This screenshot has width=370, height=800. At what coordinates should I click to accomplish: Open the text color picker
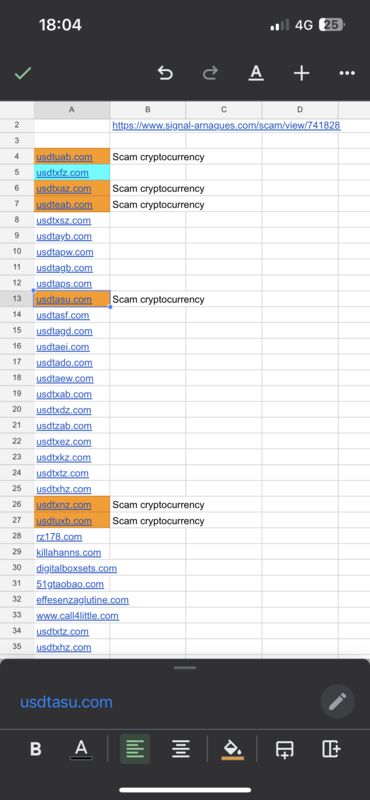(x=81, y=749)
